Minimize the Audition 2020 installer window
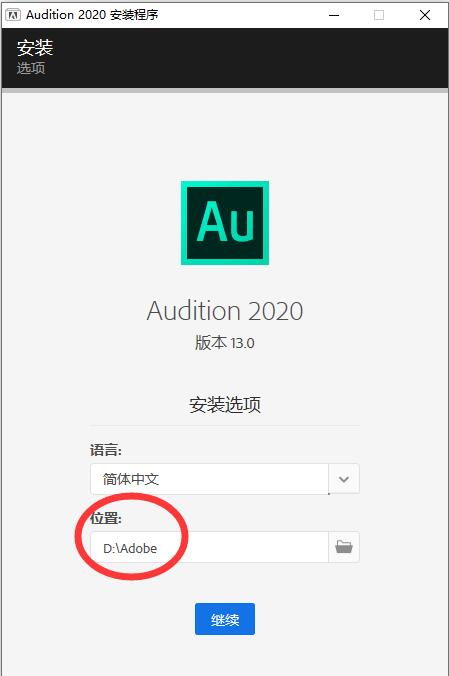449x676 pixels. click(334, 15)
